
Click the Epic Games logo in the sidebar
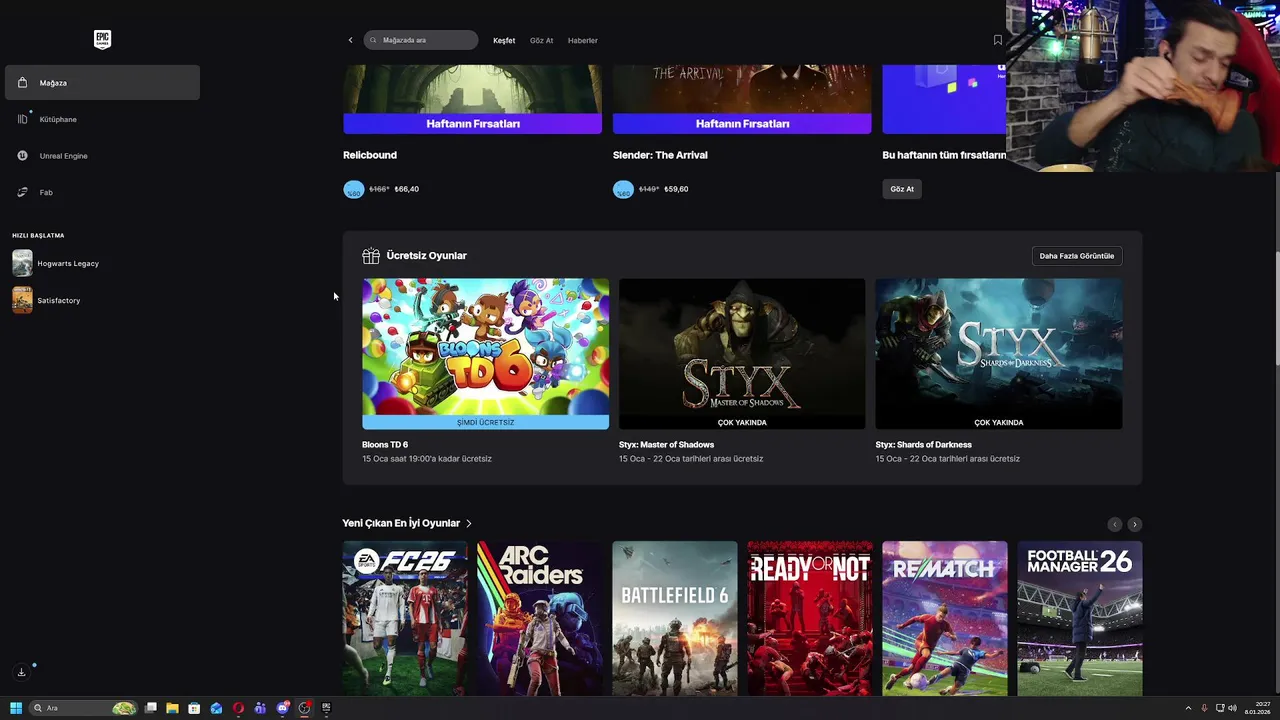pyautogui.click(x=102, y=39)
